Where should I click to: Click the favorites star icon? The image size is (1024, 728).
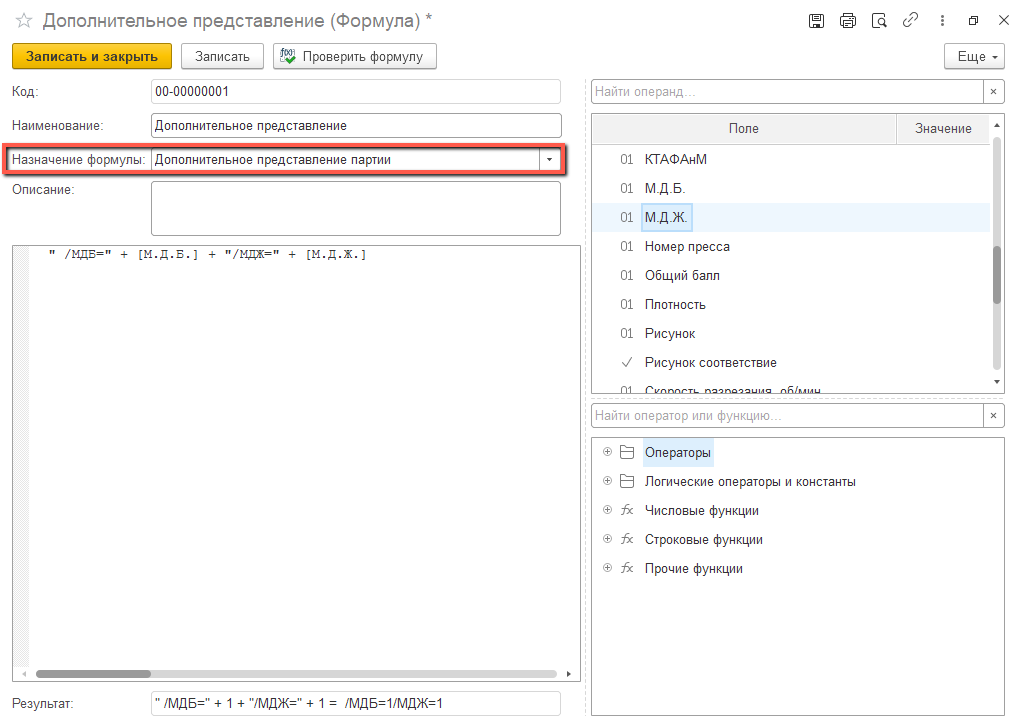point(24,21)
